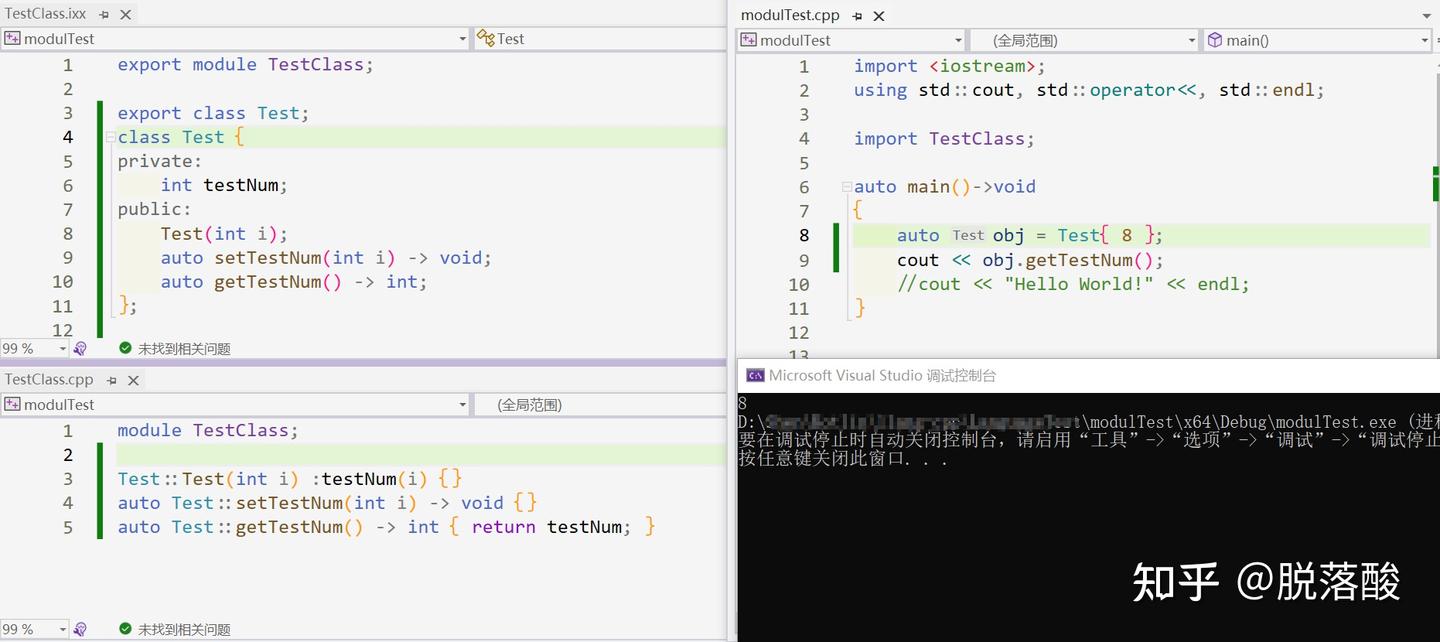The image size is (1440, 642).
Task: Click 'cout << obj.getTestNum();' line
Action: (x=1030, y=261)
